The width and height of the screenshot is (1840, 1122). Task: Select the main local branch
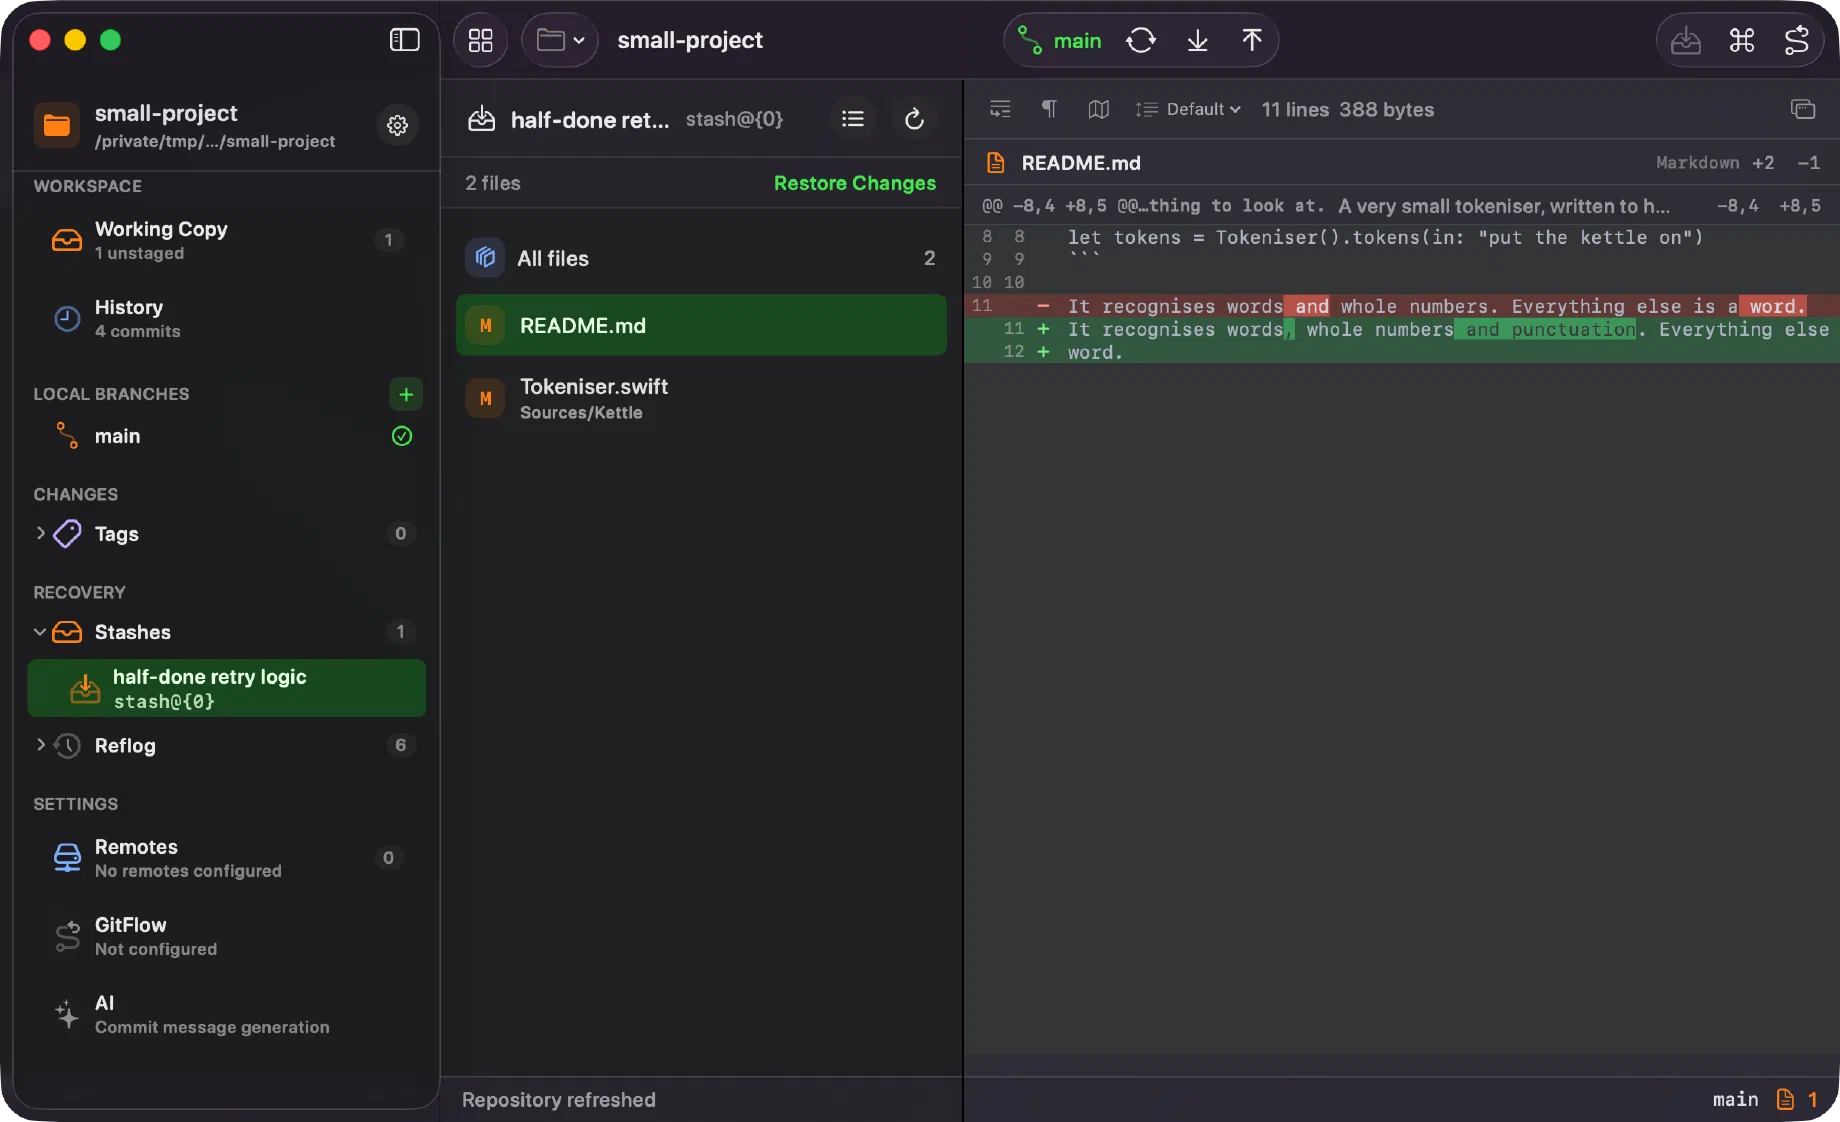pyautogui.click(x=226, y=436)
